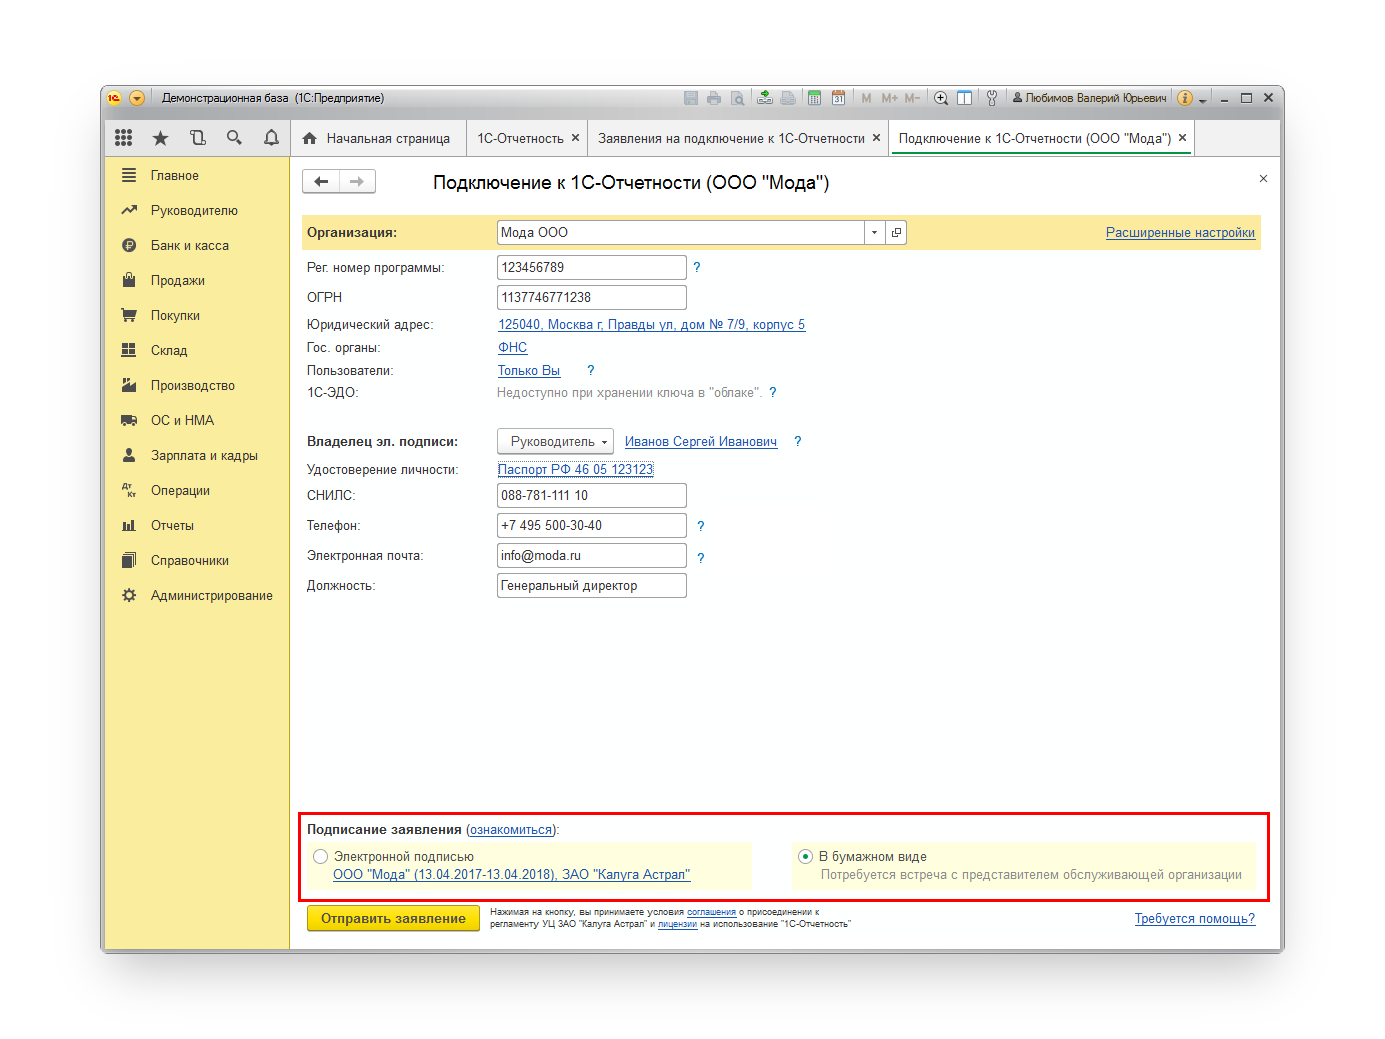1385x1039 pixels.
Task: Open the Расширенные настройки link
Action: [x=1180, y=232]
